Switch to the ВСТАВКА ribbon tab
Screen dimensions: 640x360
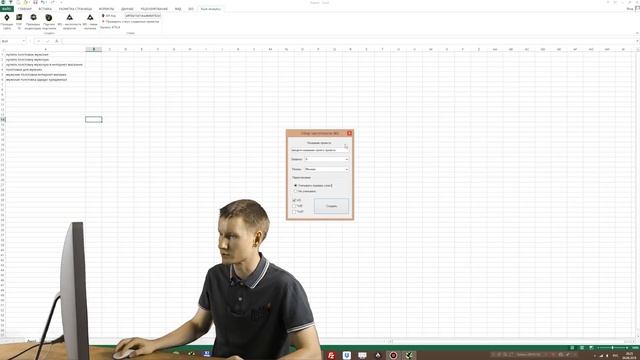tap(45, 9)
